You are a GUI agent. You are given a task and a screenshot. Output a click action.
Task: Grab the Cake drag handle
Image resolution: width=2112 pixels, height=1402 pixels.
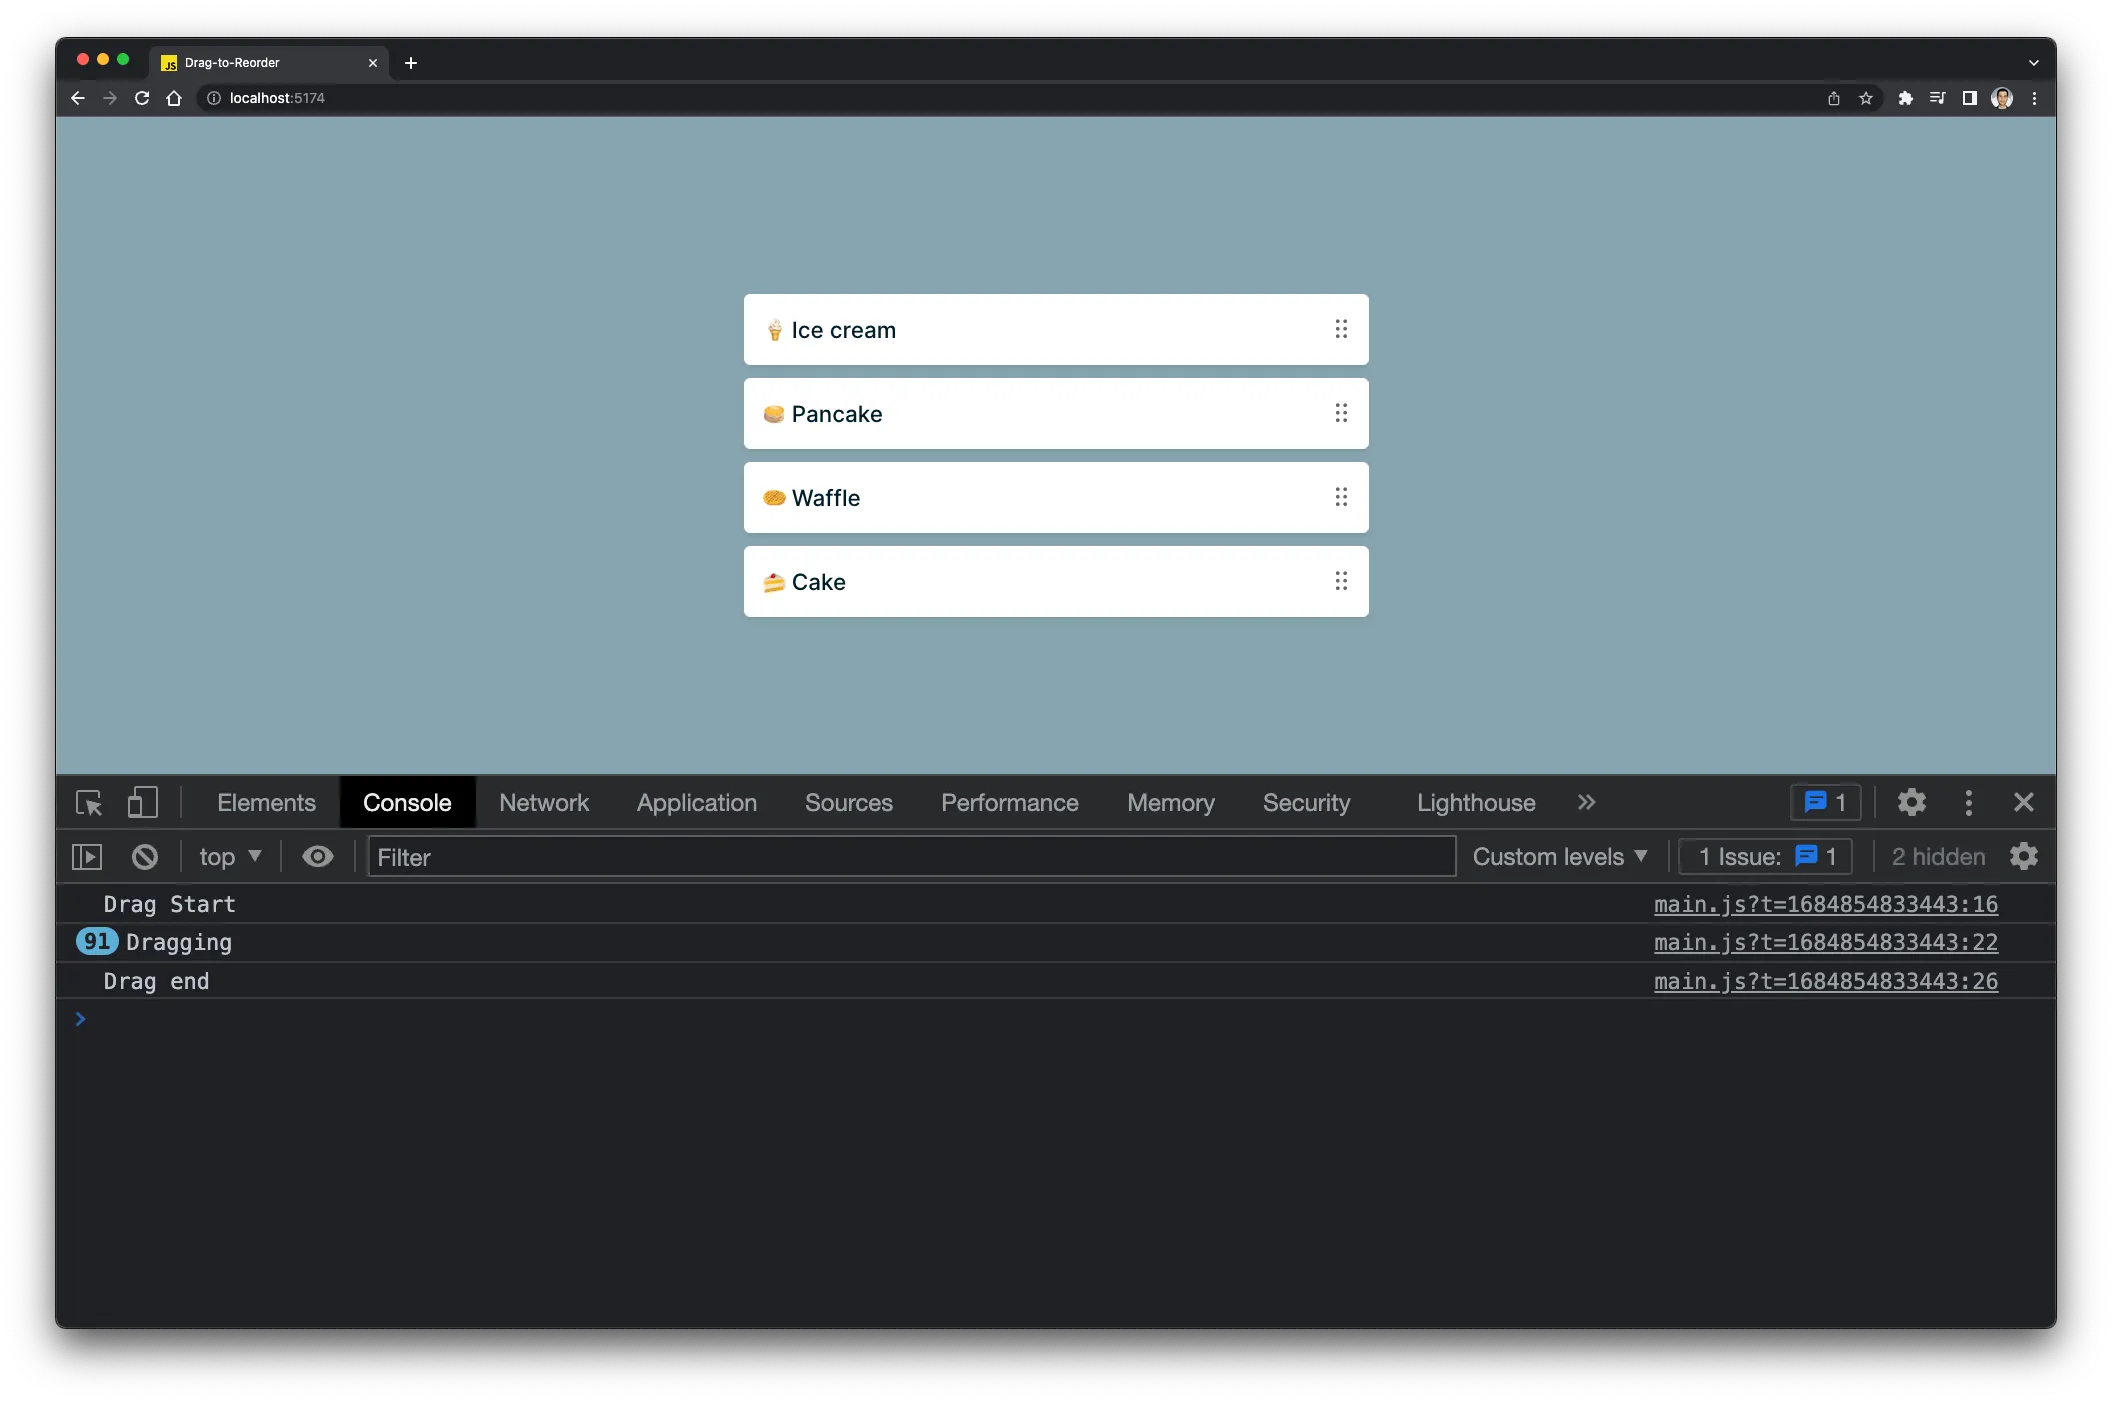click(1341, 581)
